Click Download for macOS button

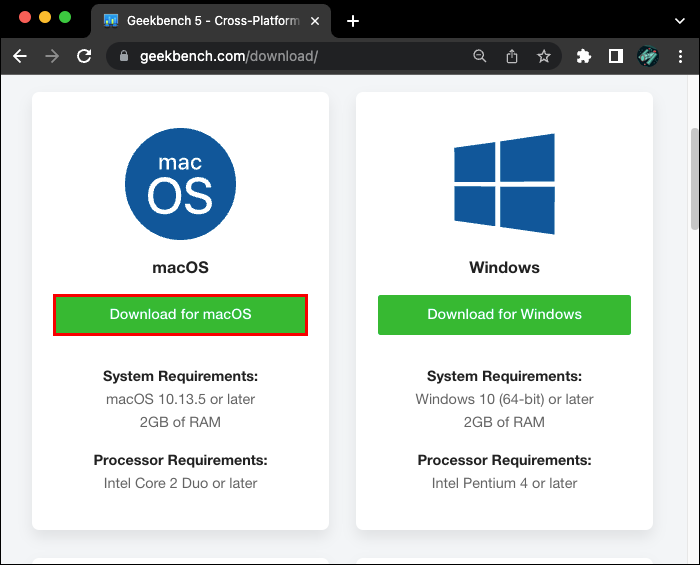coord(180,315)
